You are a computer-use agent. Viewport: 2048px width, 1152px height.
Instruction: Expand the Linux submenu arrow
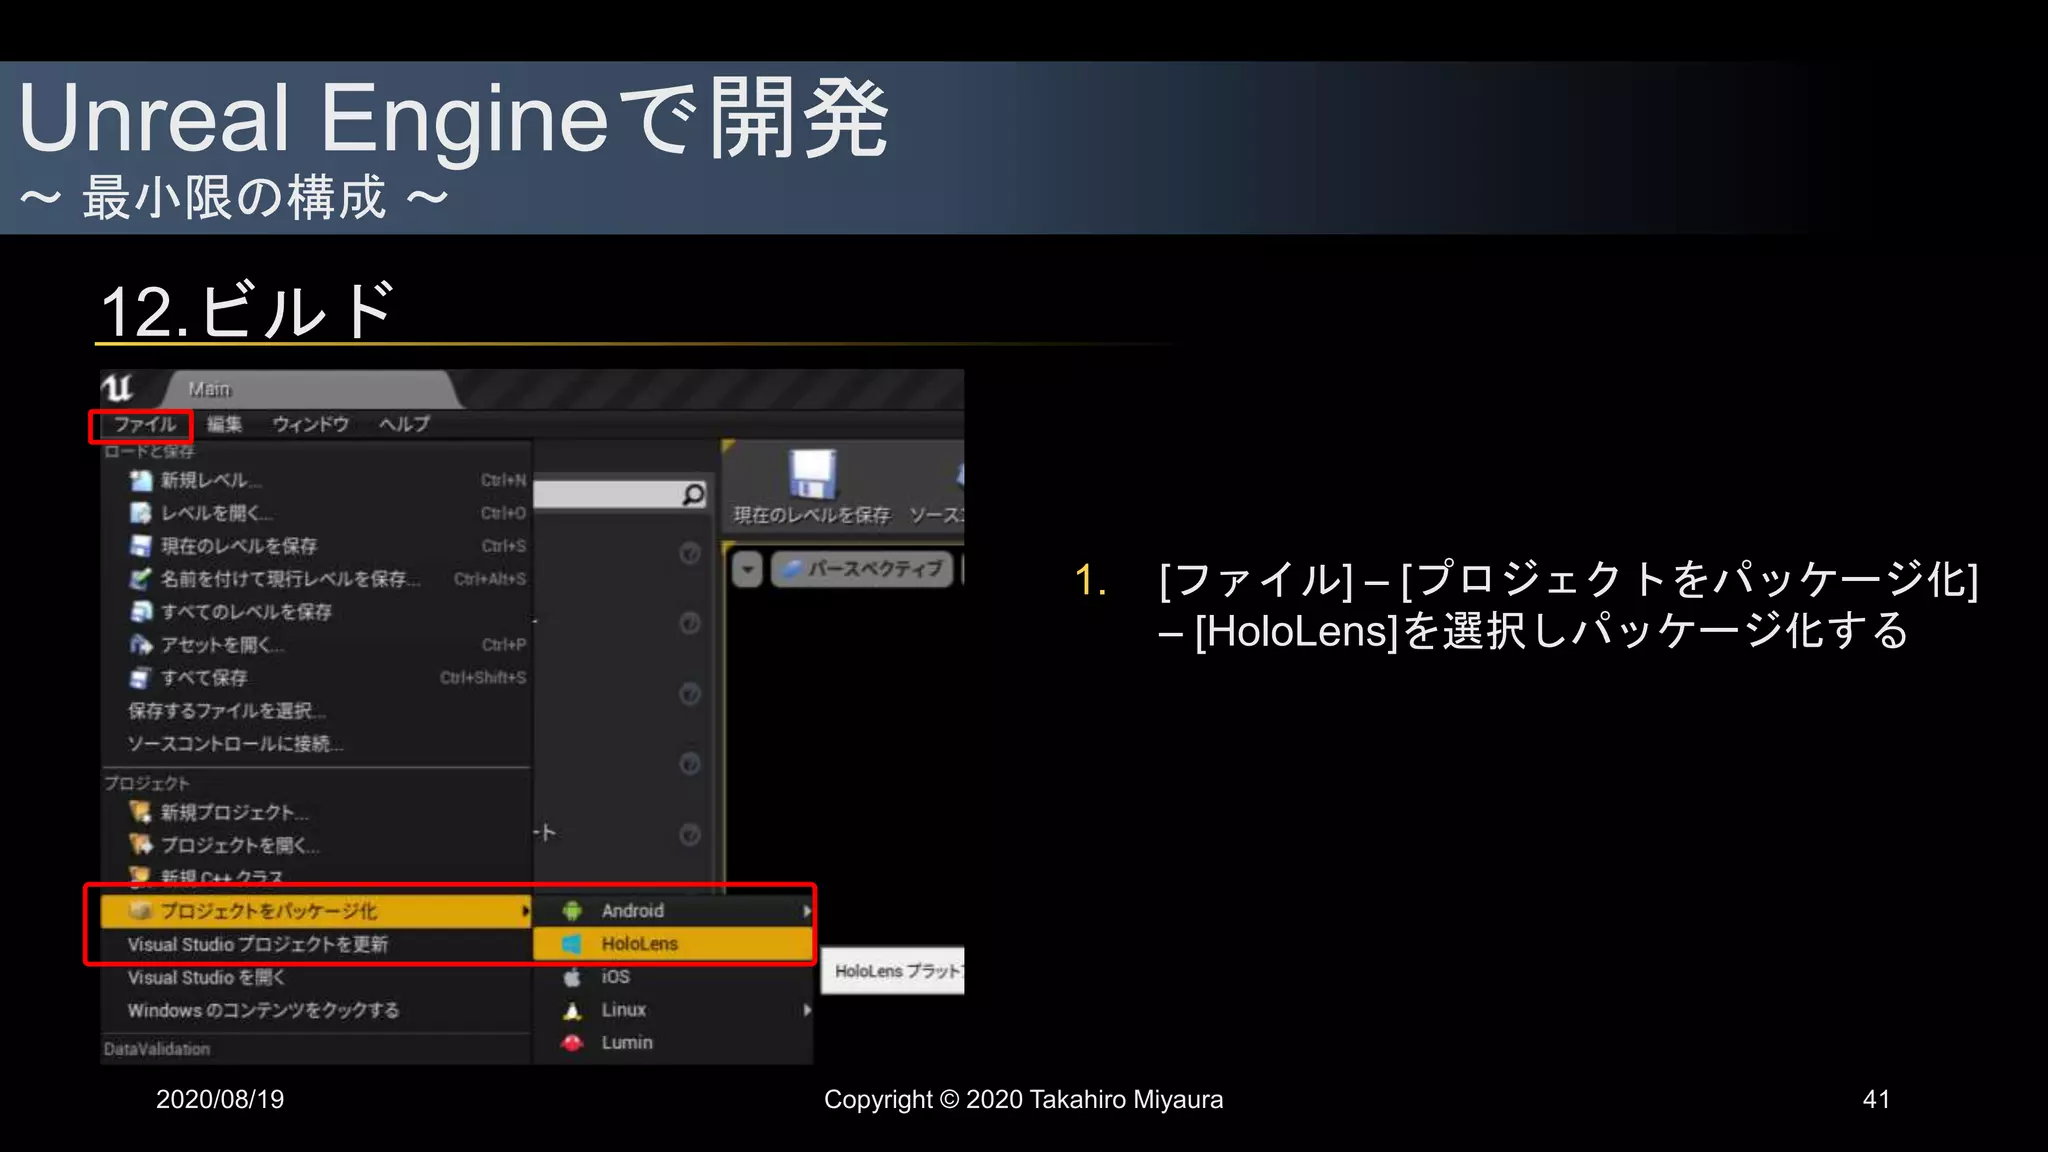click(806, 1010)
